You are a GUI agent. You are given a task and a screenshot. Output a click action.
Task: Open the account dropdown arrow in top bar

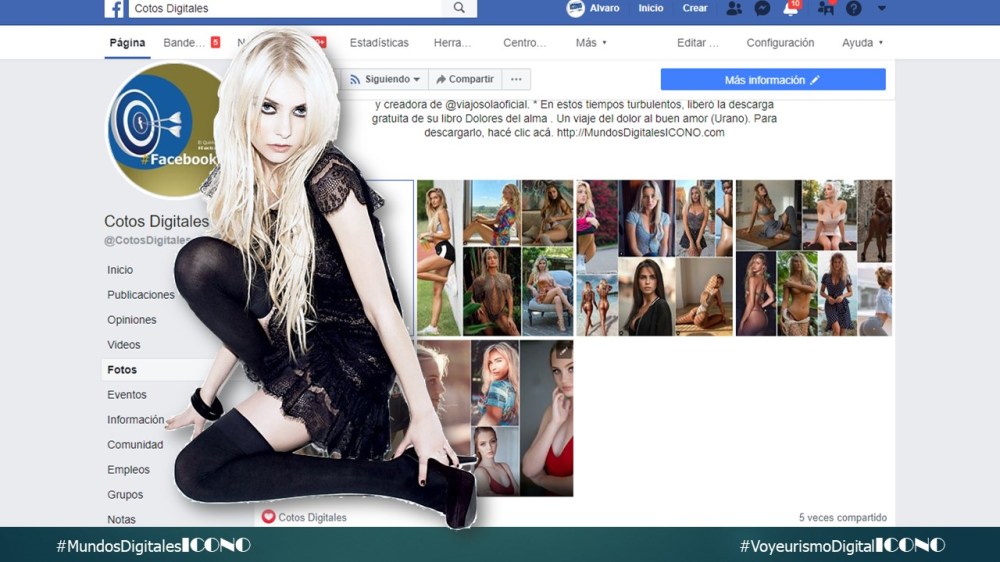point(881,8)
